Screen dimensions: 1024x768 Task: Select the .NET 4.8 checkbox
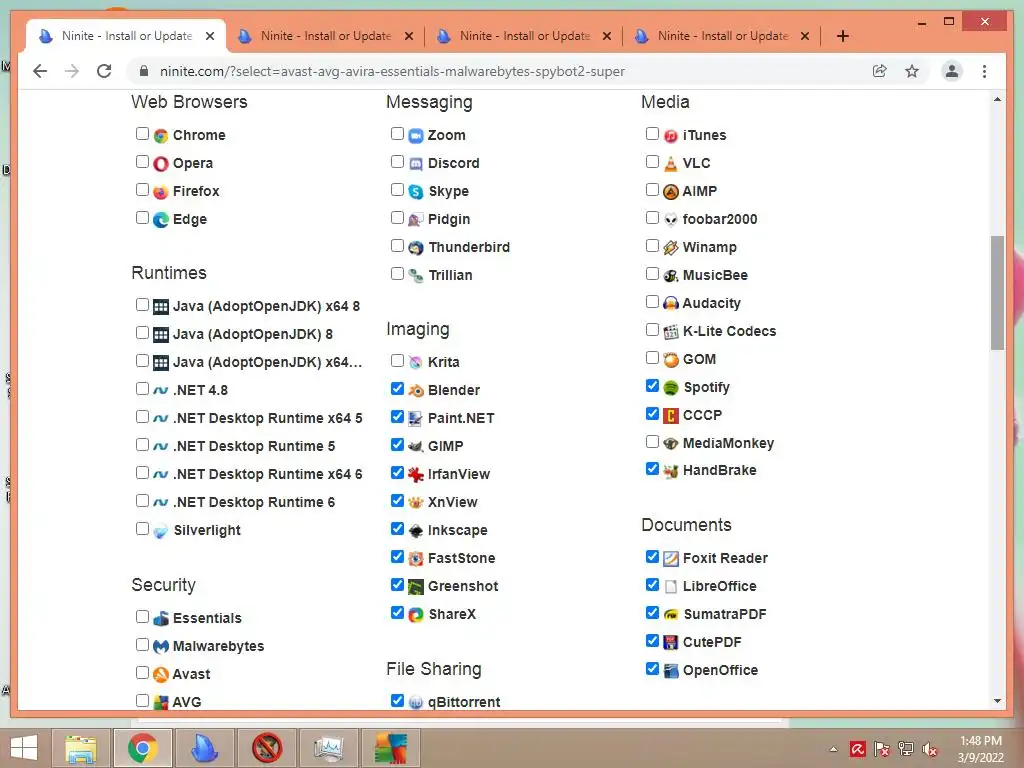142,389
